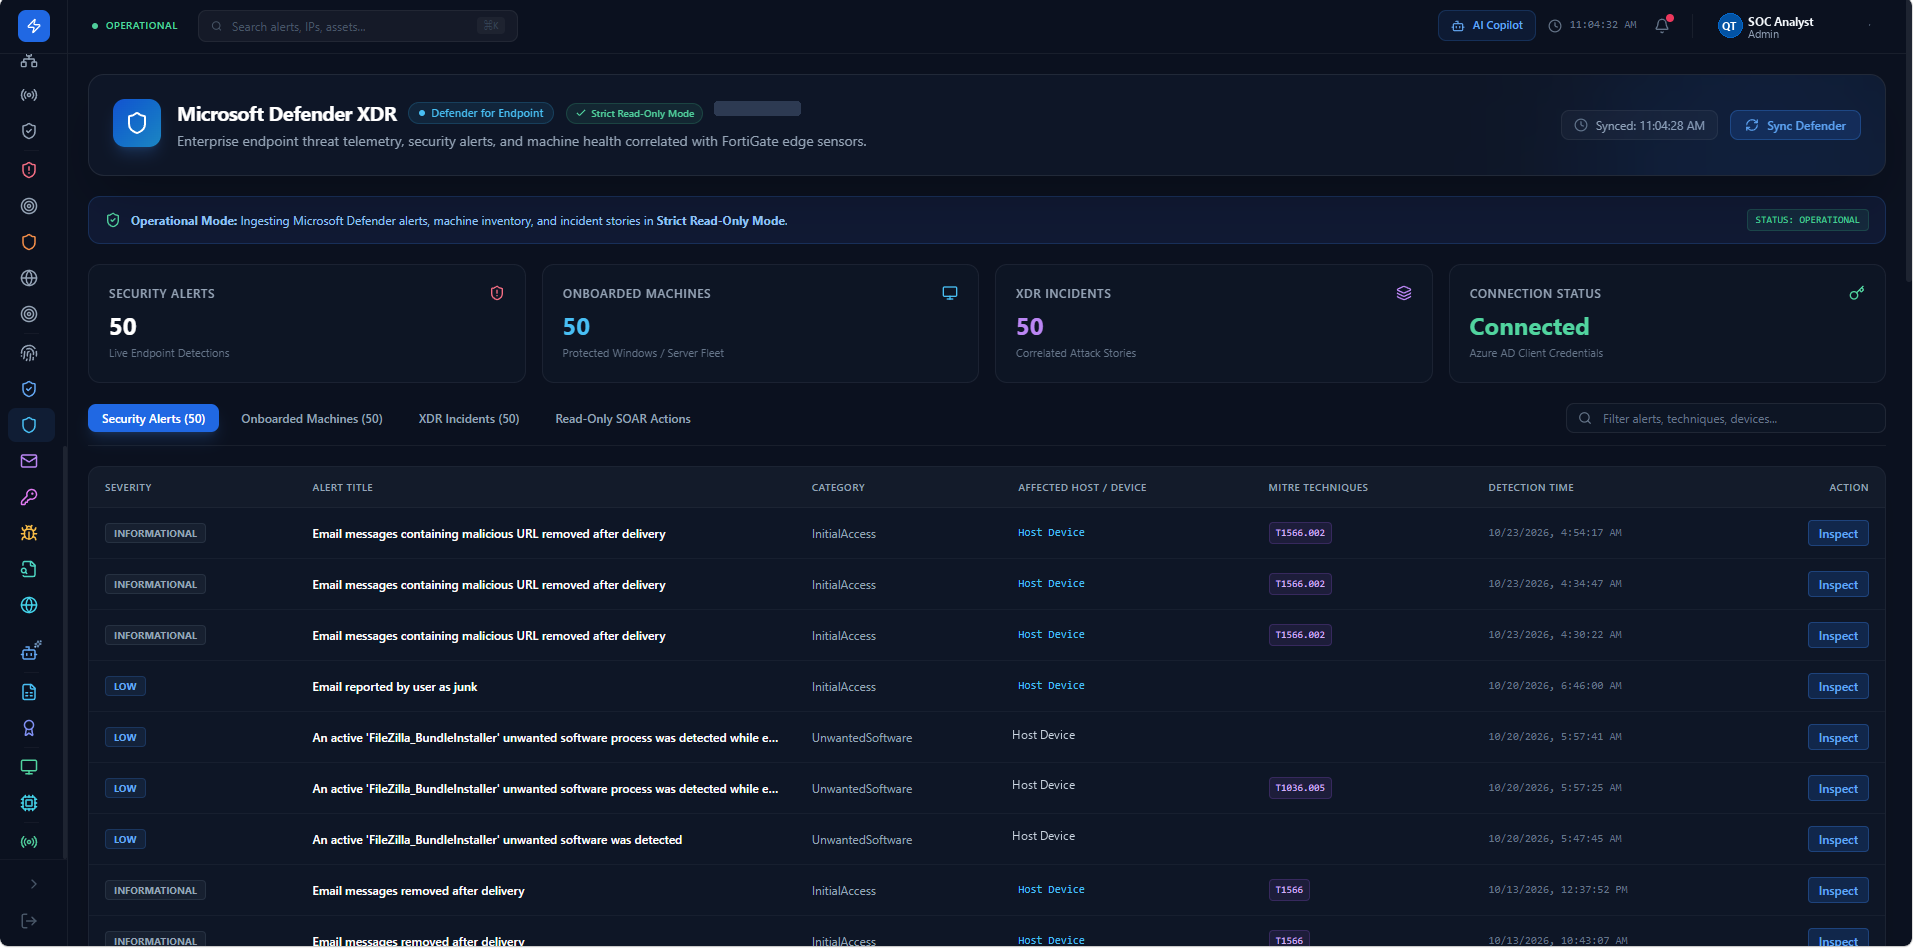Open the green monitor sidebar icon
The height and width of the screenshot is (948, 1915).
pyautogui.click(x=29, y=767)
